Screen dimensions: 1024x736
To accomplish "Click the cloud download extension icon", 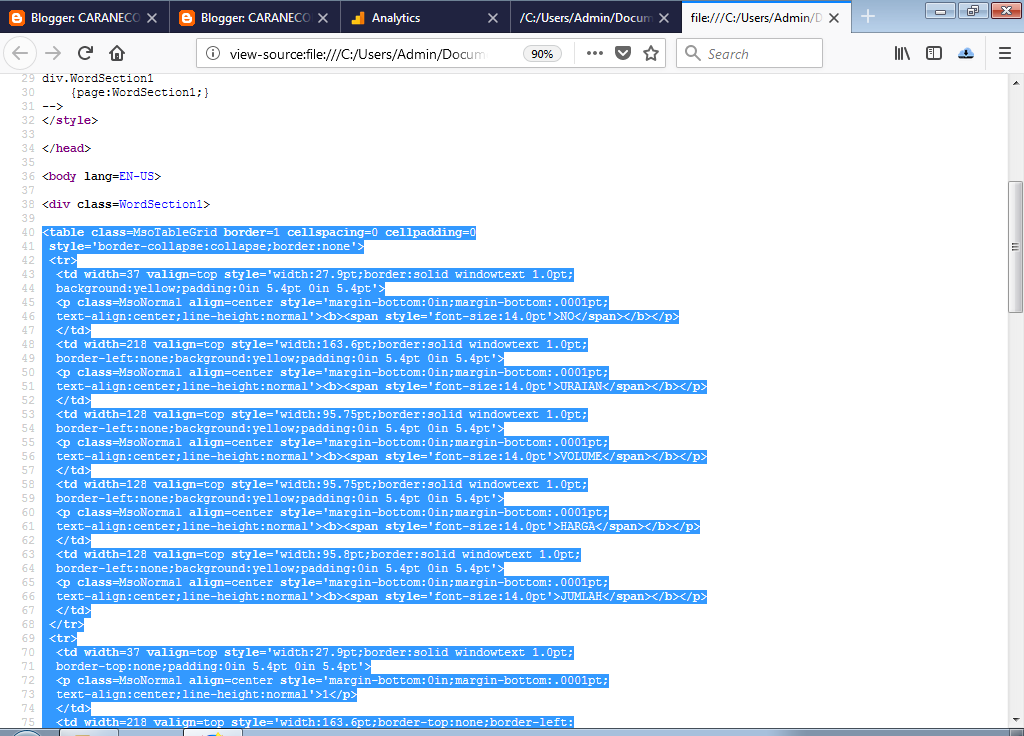I will 966,54.
